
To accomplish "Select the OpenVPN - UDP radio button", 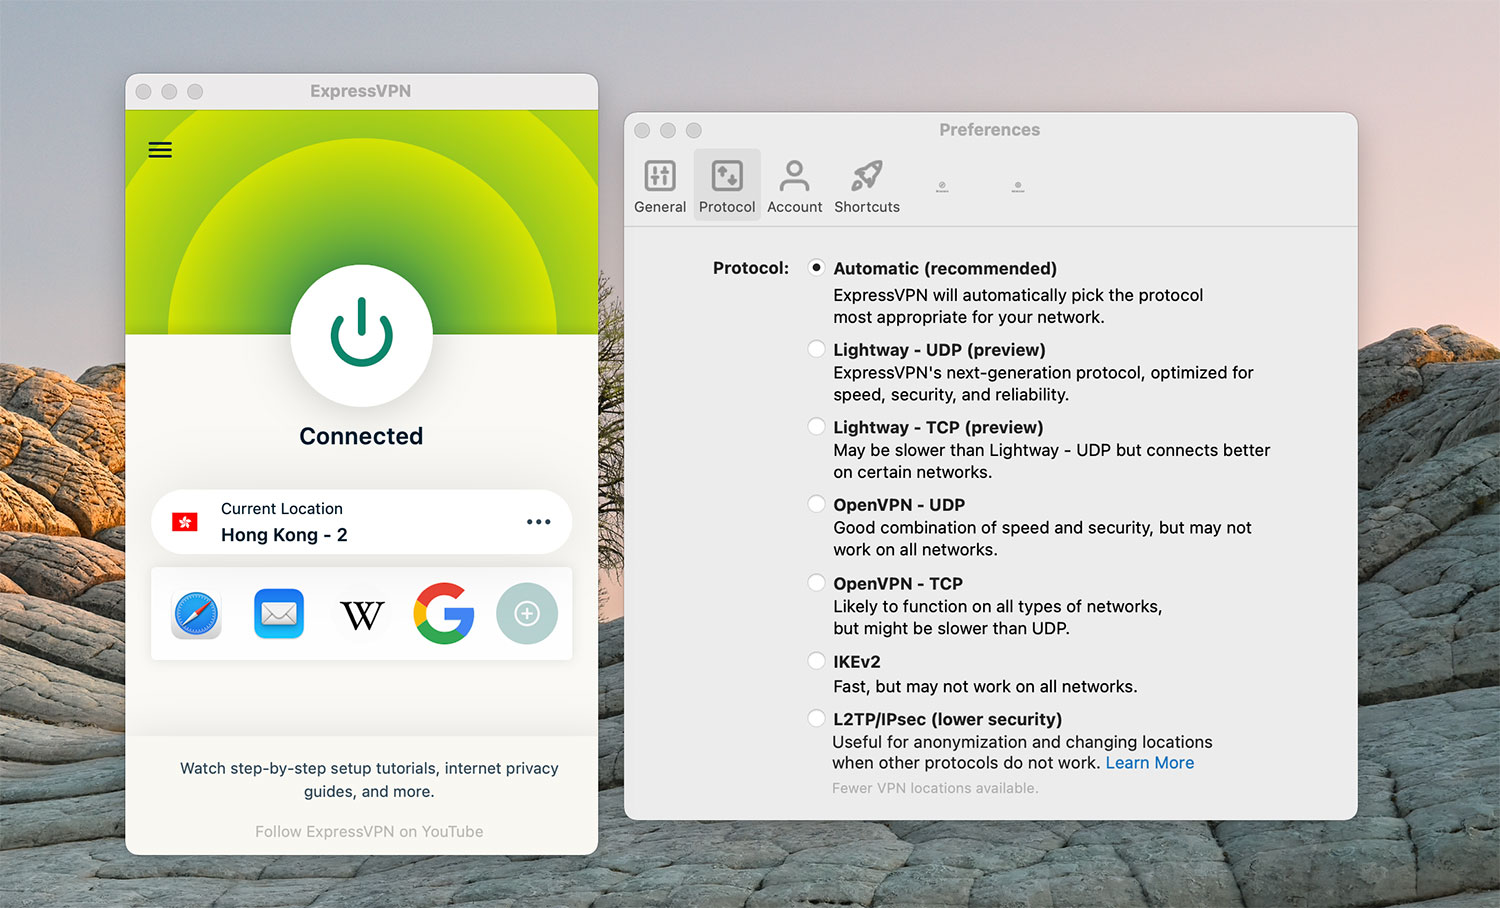I will coord(817,504).
